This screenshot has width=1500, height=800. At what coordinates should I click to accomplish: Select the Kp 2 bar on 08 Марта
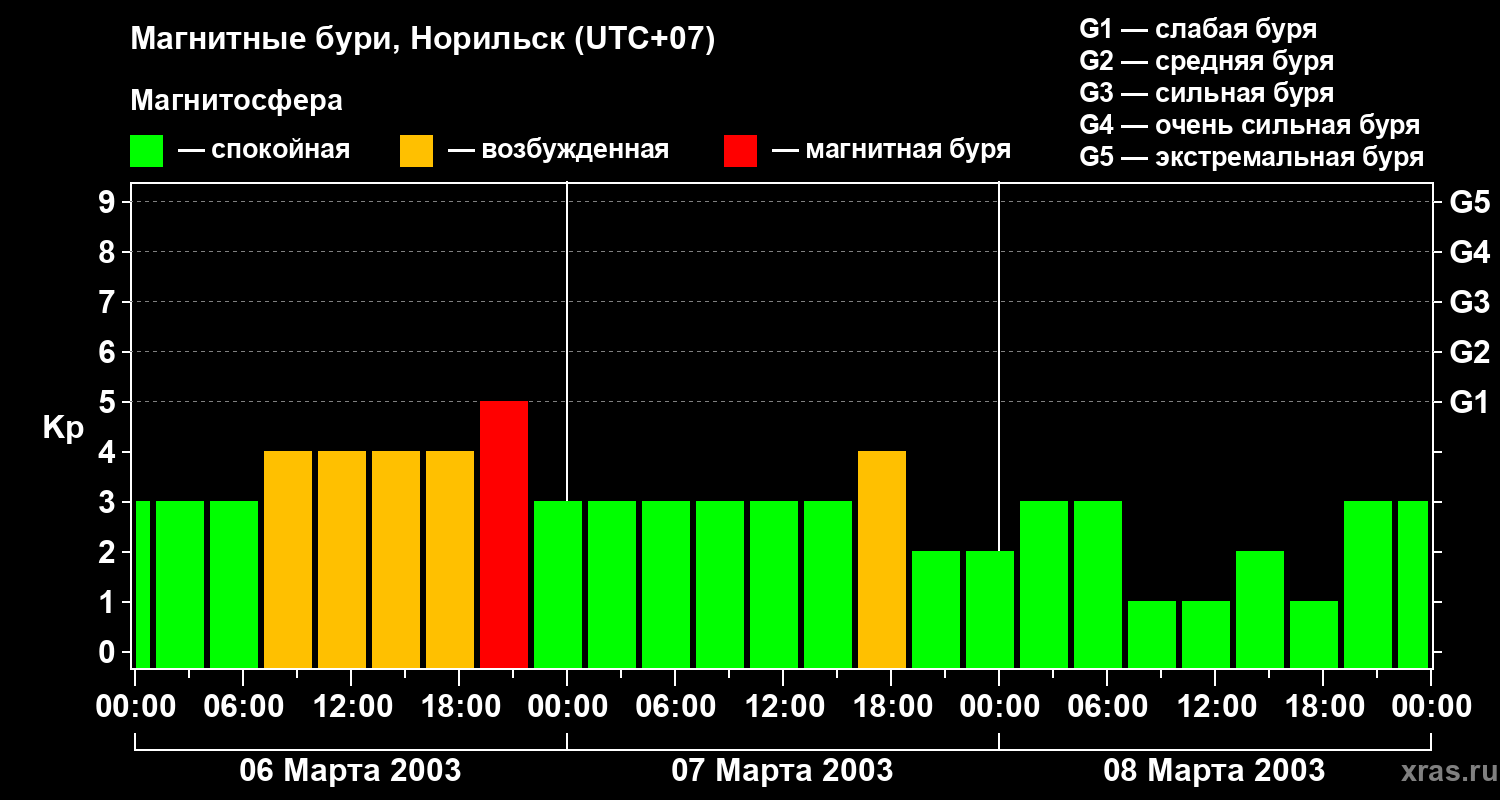(x=1260, y=609)
